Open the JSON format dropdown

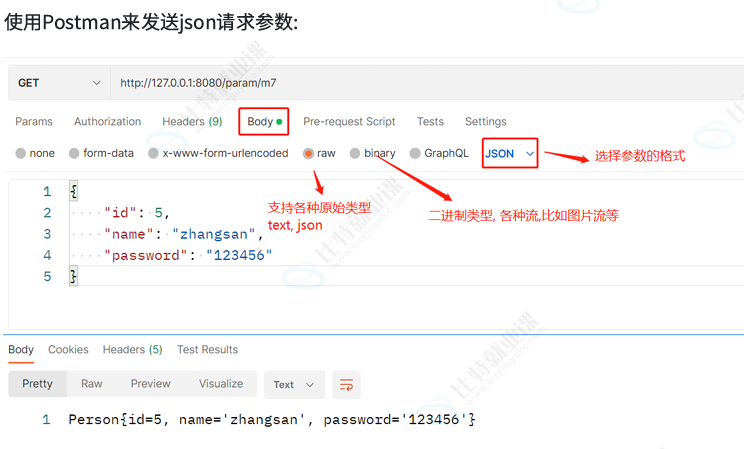[x=510, y=153]
